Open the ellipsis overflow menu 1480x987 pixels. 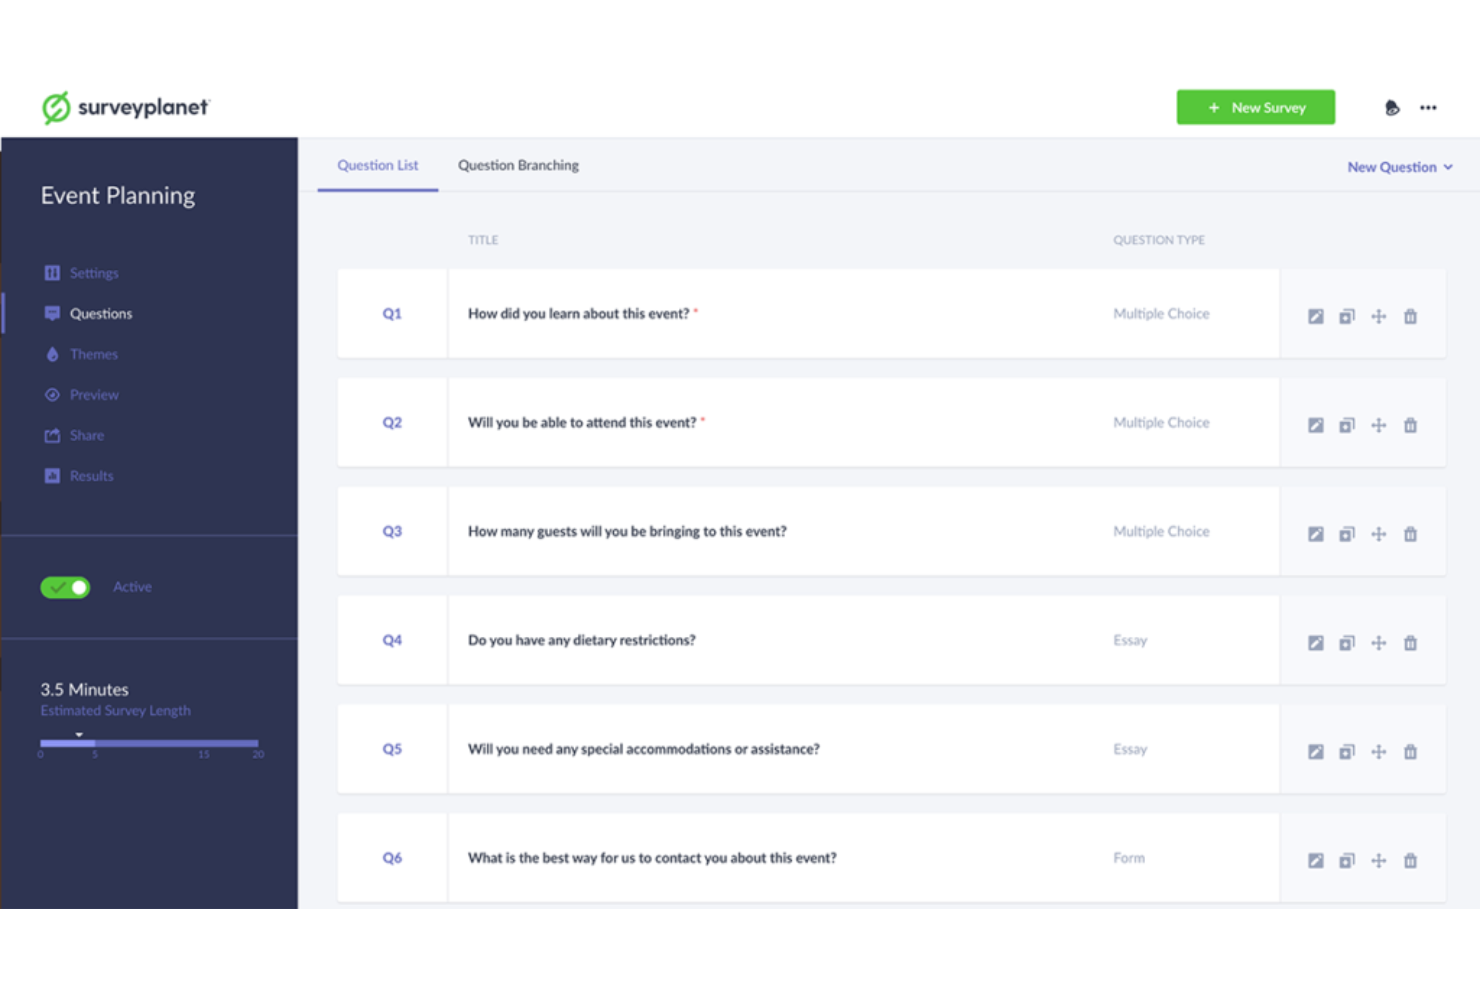tap(1428, 107)
